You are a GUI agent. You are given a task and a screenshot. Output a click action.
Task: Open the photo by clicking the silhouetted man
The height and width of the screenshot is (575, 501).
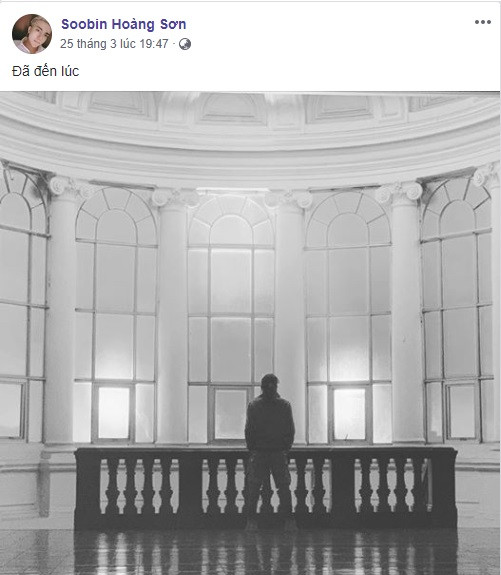[x=270, y=451]
